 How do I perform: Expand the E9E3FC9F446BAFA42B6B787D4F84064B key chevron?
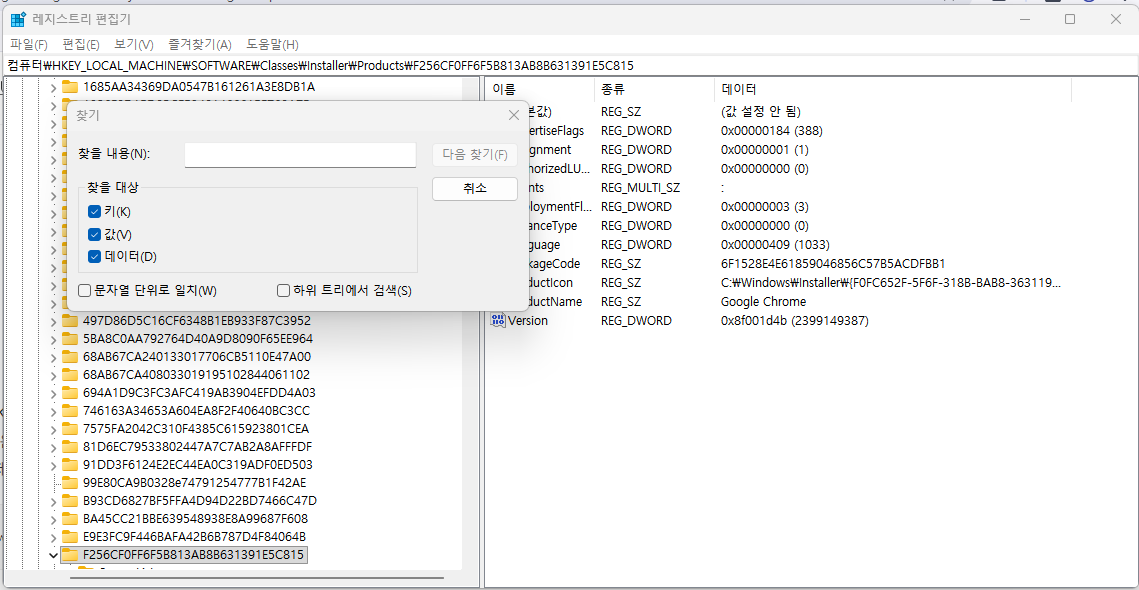coord(53,537)
